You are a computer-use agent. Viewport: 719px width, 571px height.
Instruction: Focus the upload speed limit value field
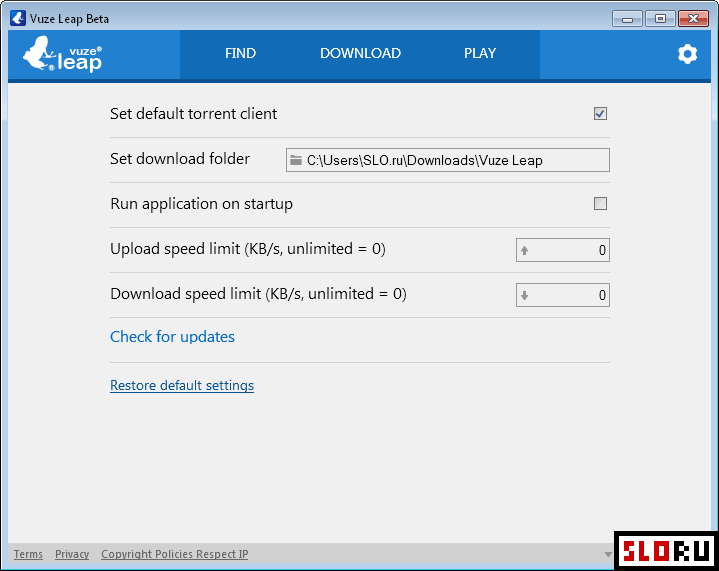563,250
